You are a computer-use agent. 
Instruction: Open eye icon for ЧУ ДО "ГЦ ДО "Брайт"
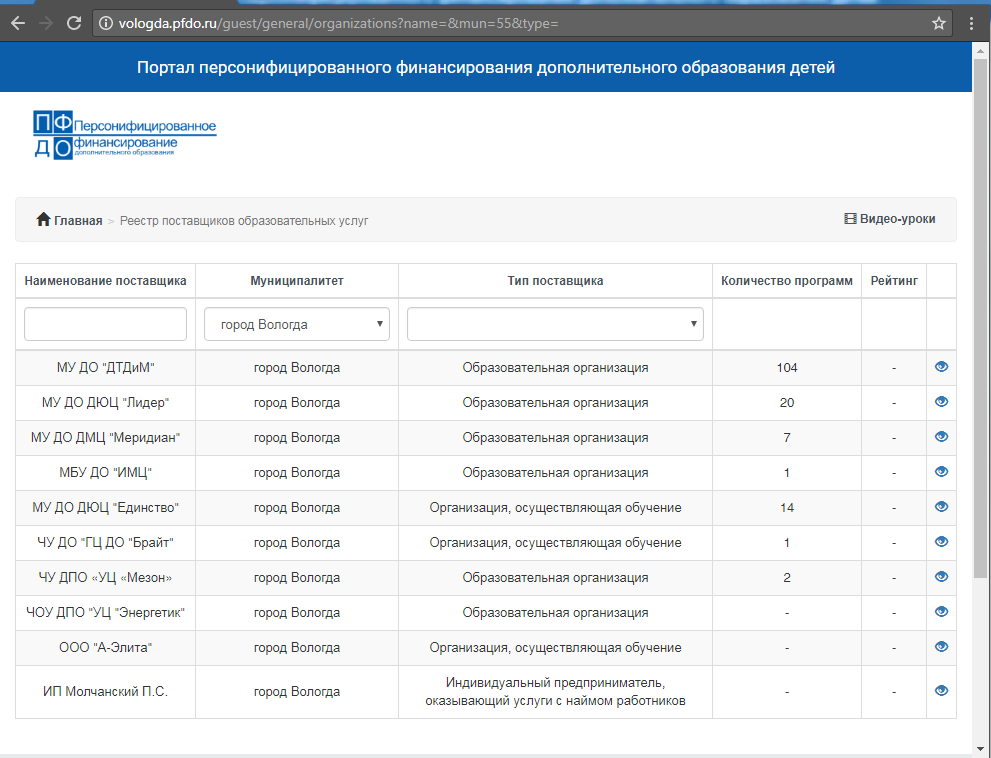[x=941, y=542]
